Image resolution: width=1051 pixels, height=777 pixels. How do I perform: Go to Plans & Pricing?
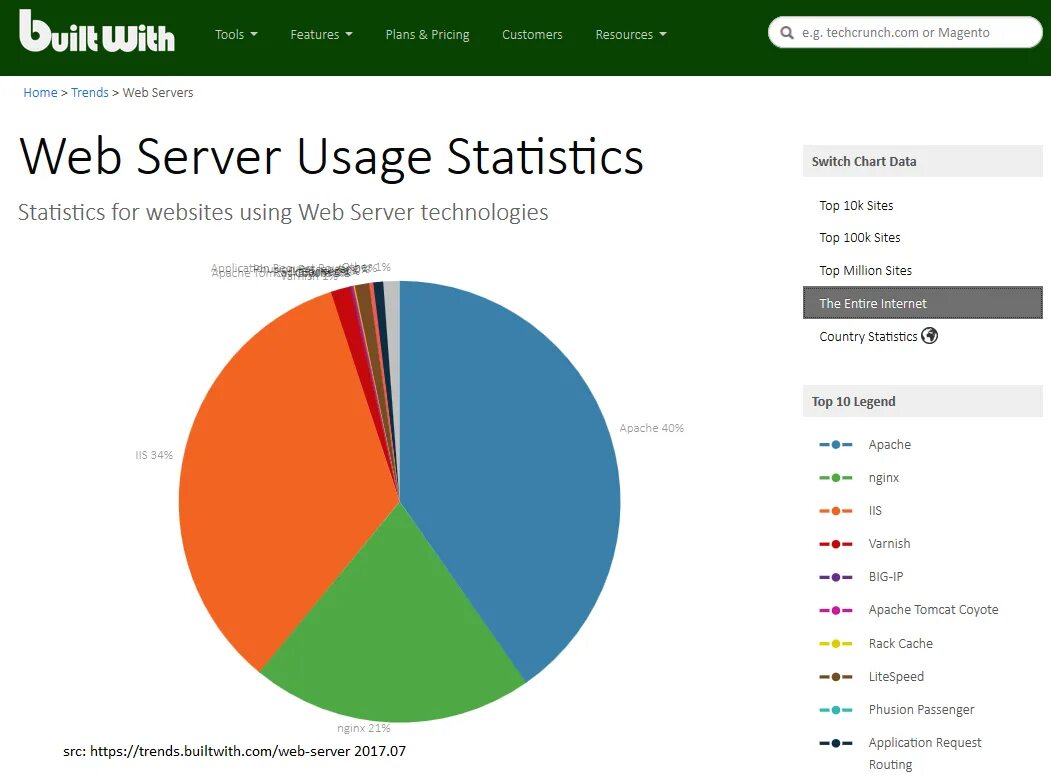tap(427, 34)
